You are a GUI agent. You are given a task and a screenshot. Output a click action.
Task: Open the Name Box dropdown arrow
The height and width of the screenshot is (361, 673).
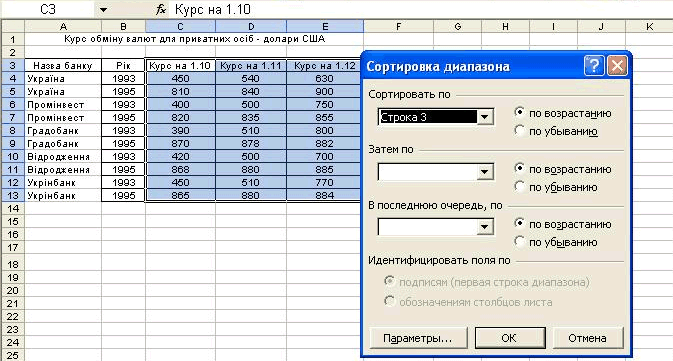coord(103,9)
